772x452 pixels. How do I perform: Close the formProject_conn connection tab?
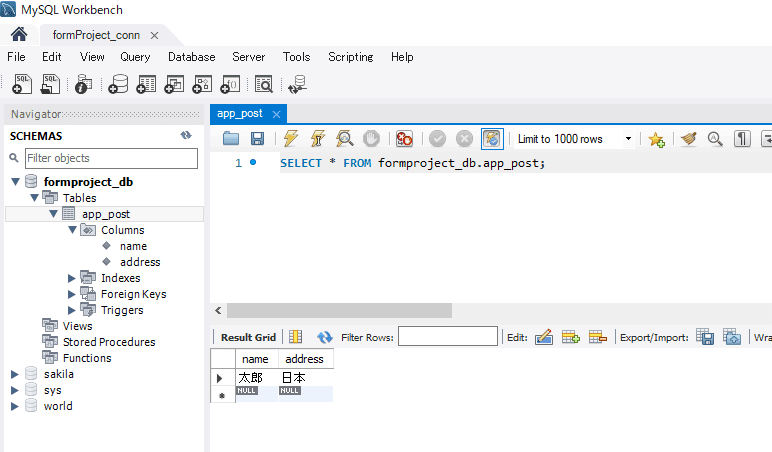pyautogui.click(x=154, y=35)
